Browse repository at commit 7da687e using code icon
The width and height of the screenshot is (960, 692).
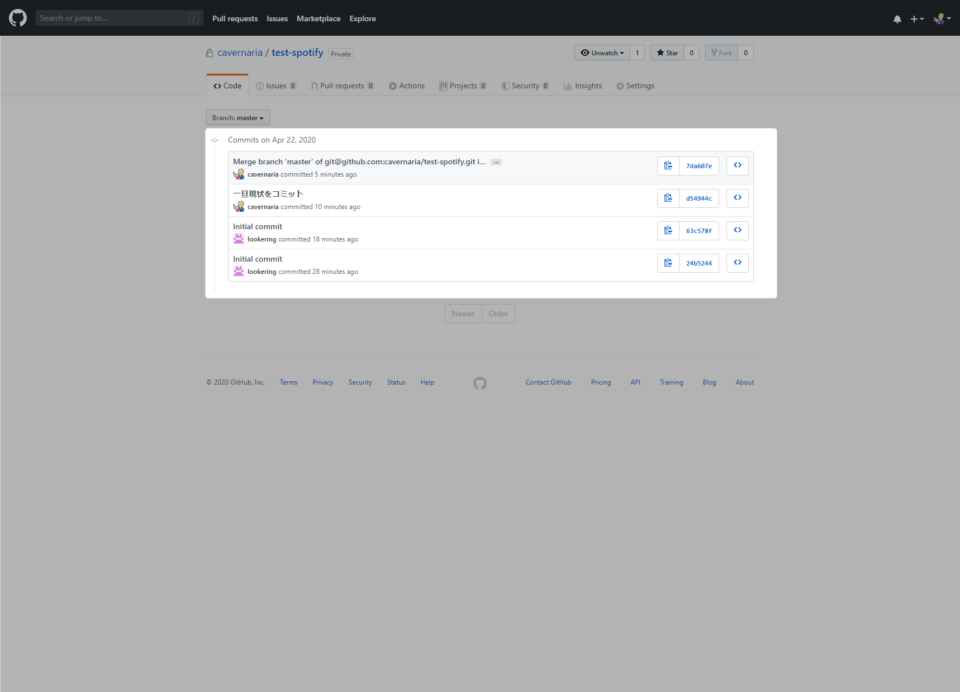[x=737, y=165]
